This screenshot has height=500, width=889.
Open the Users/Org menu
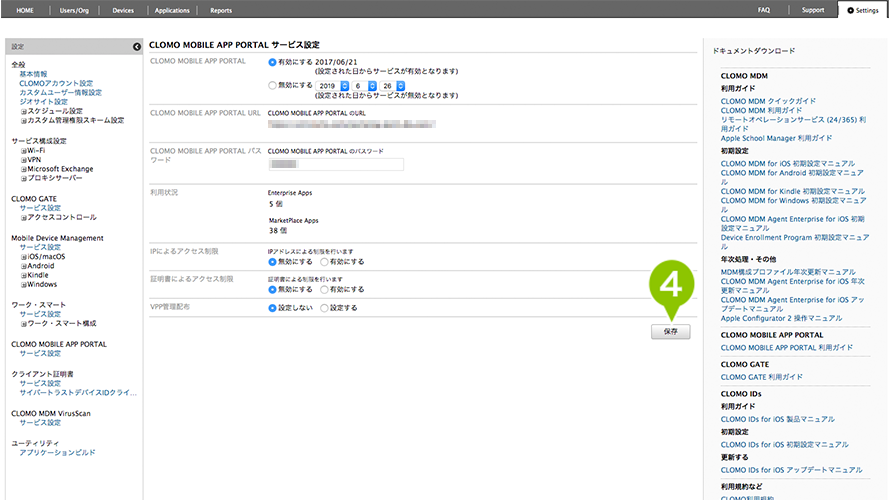(x=74, y=10)
